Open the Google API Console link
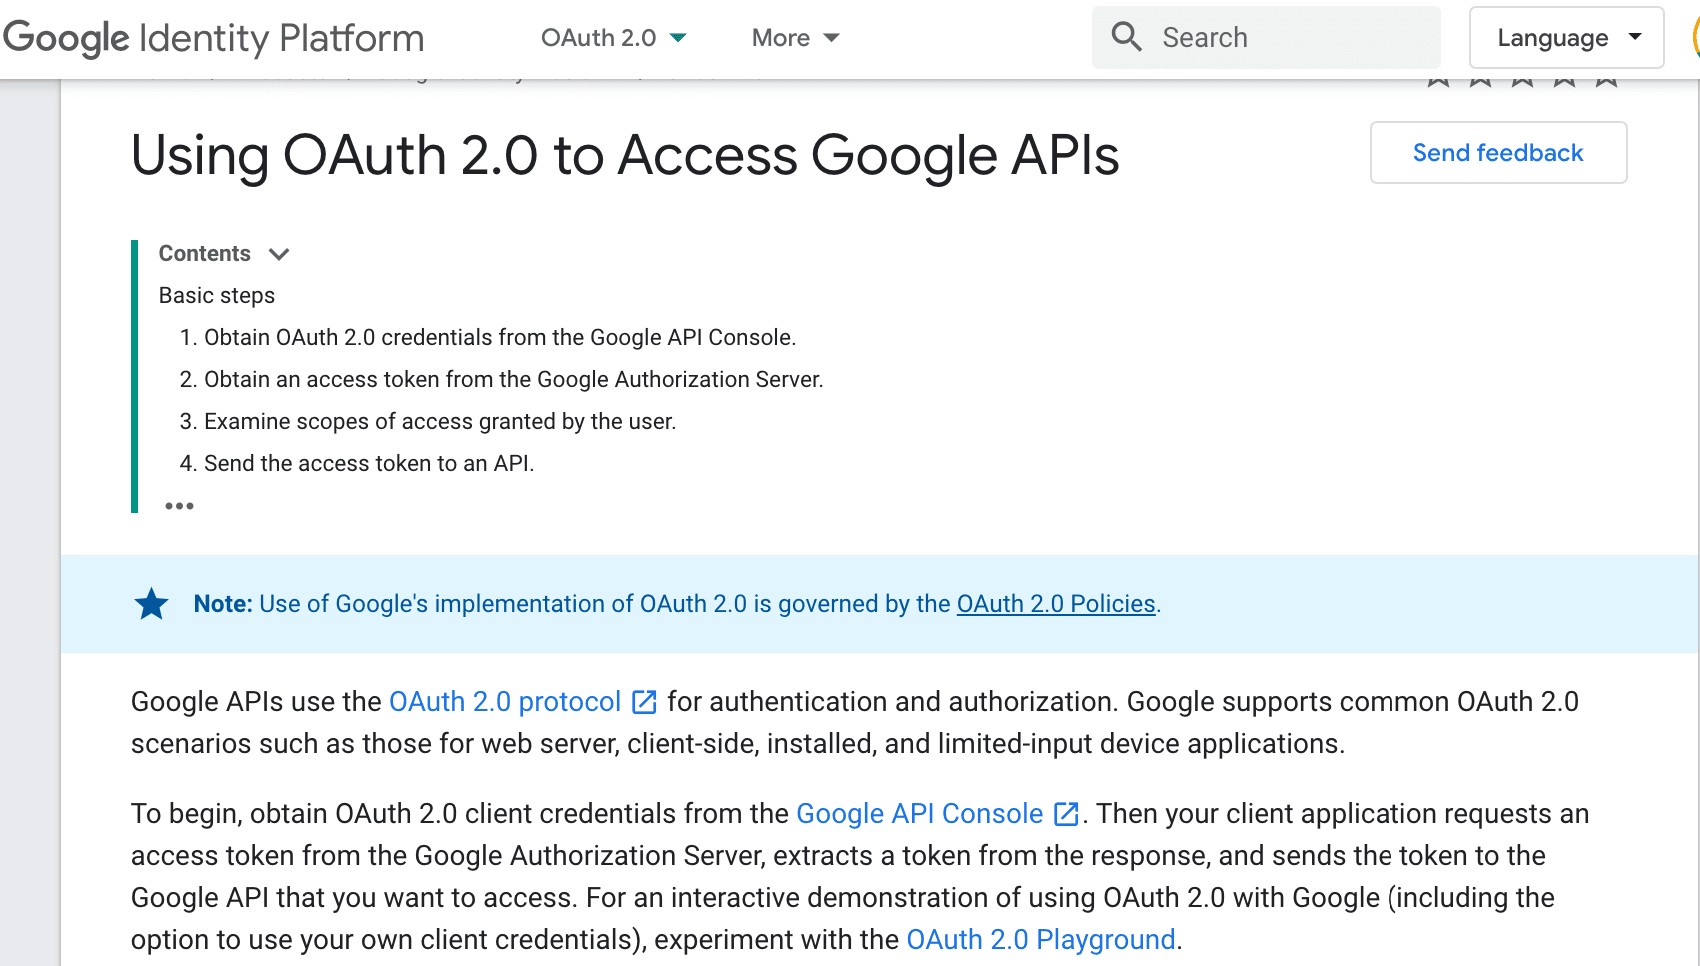Viewport: 1700px width, 966px height. [x=919, y=814]
